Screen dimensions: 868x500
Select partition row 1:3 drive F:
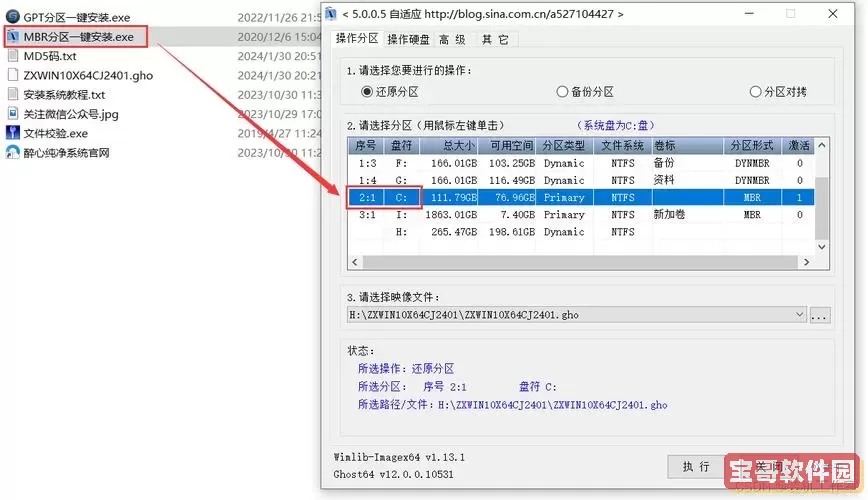point(581,163)
